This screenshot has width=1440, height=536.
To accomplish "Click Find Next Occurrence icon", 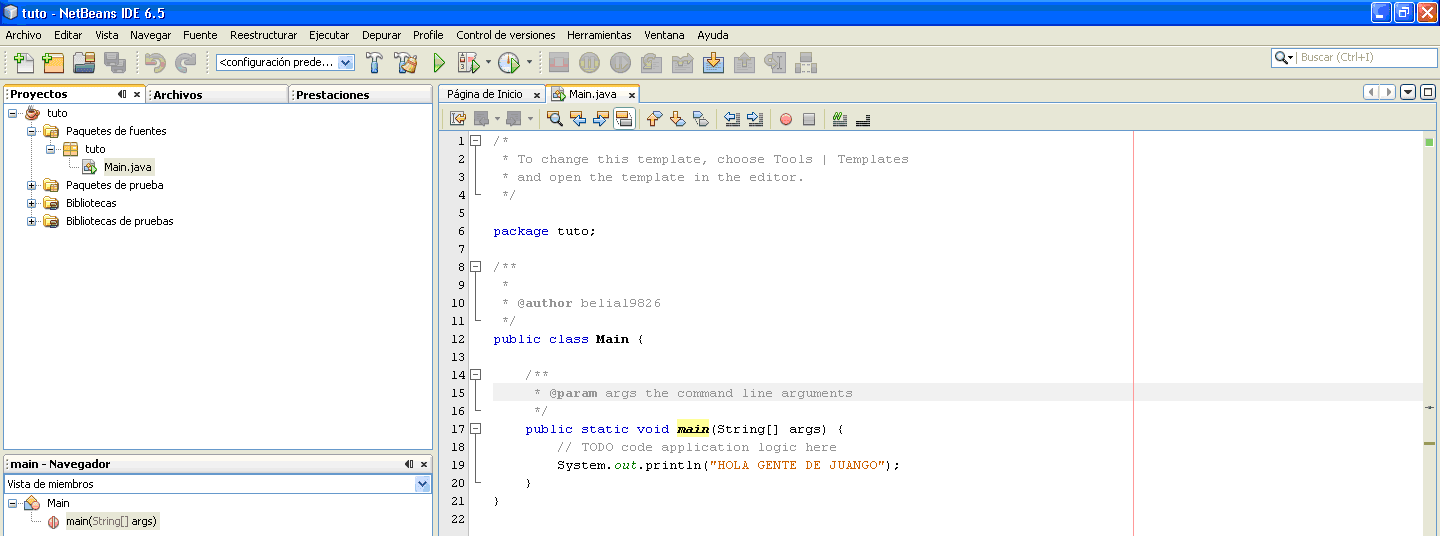I will pyautogui.click(x=601, y=119).
